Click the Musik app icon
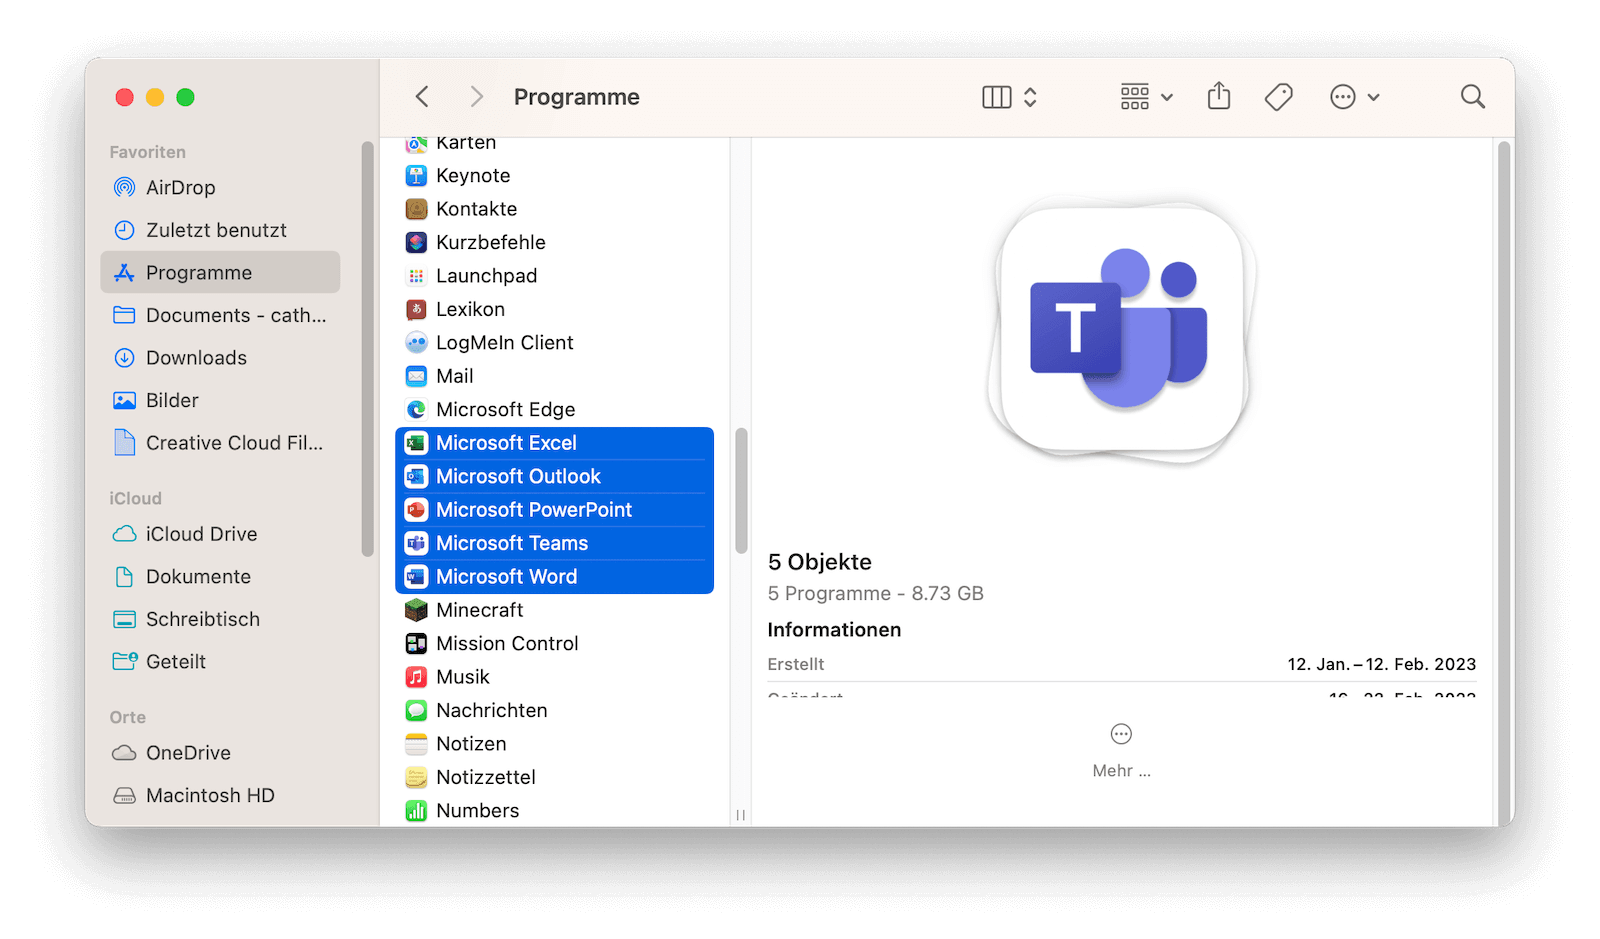Image resolution: width=1600 pixels, height=939 pixels. click(416, 677)
